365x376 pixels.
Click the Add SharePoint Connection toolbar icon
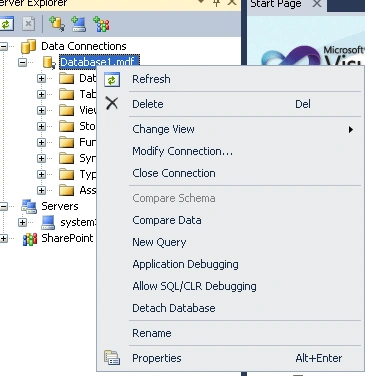coord(101,24)
